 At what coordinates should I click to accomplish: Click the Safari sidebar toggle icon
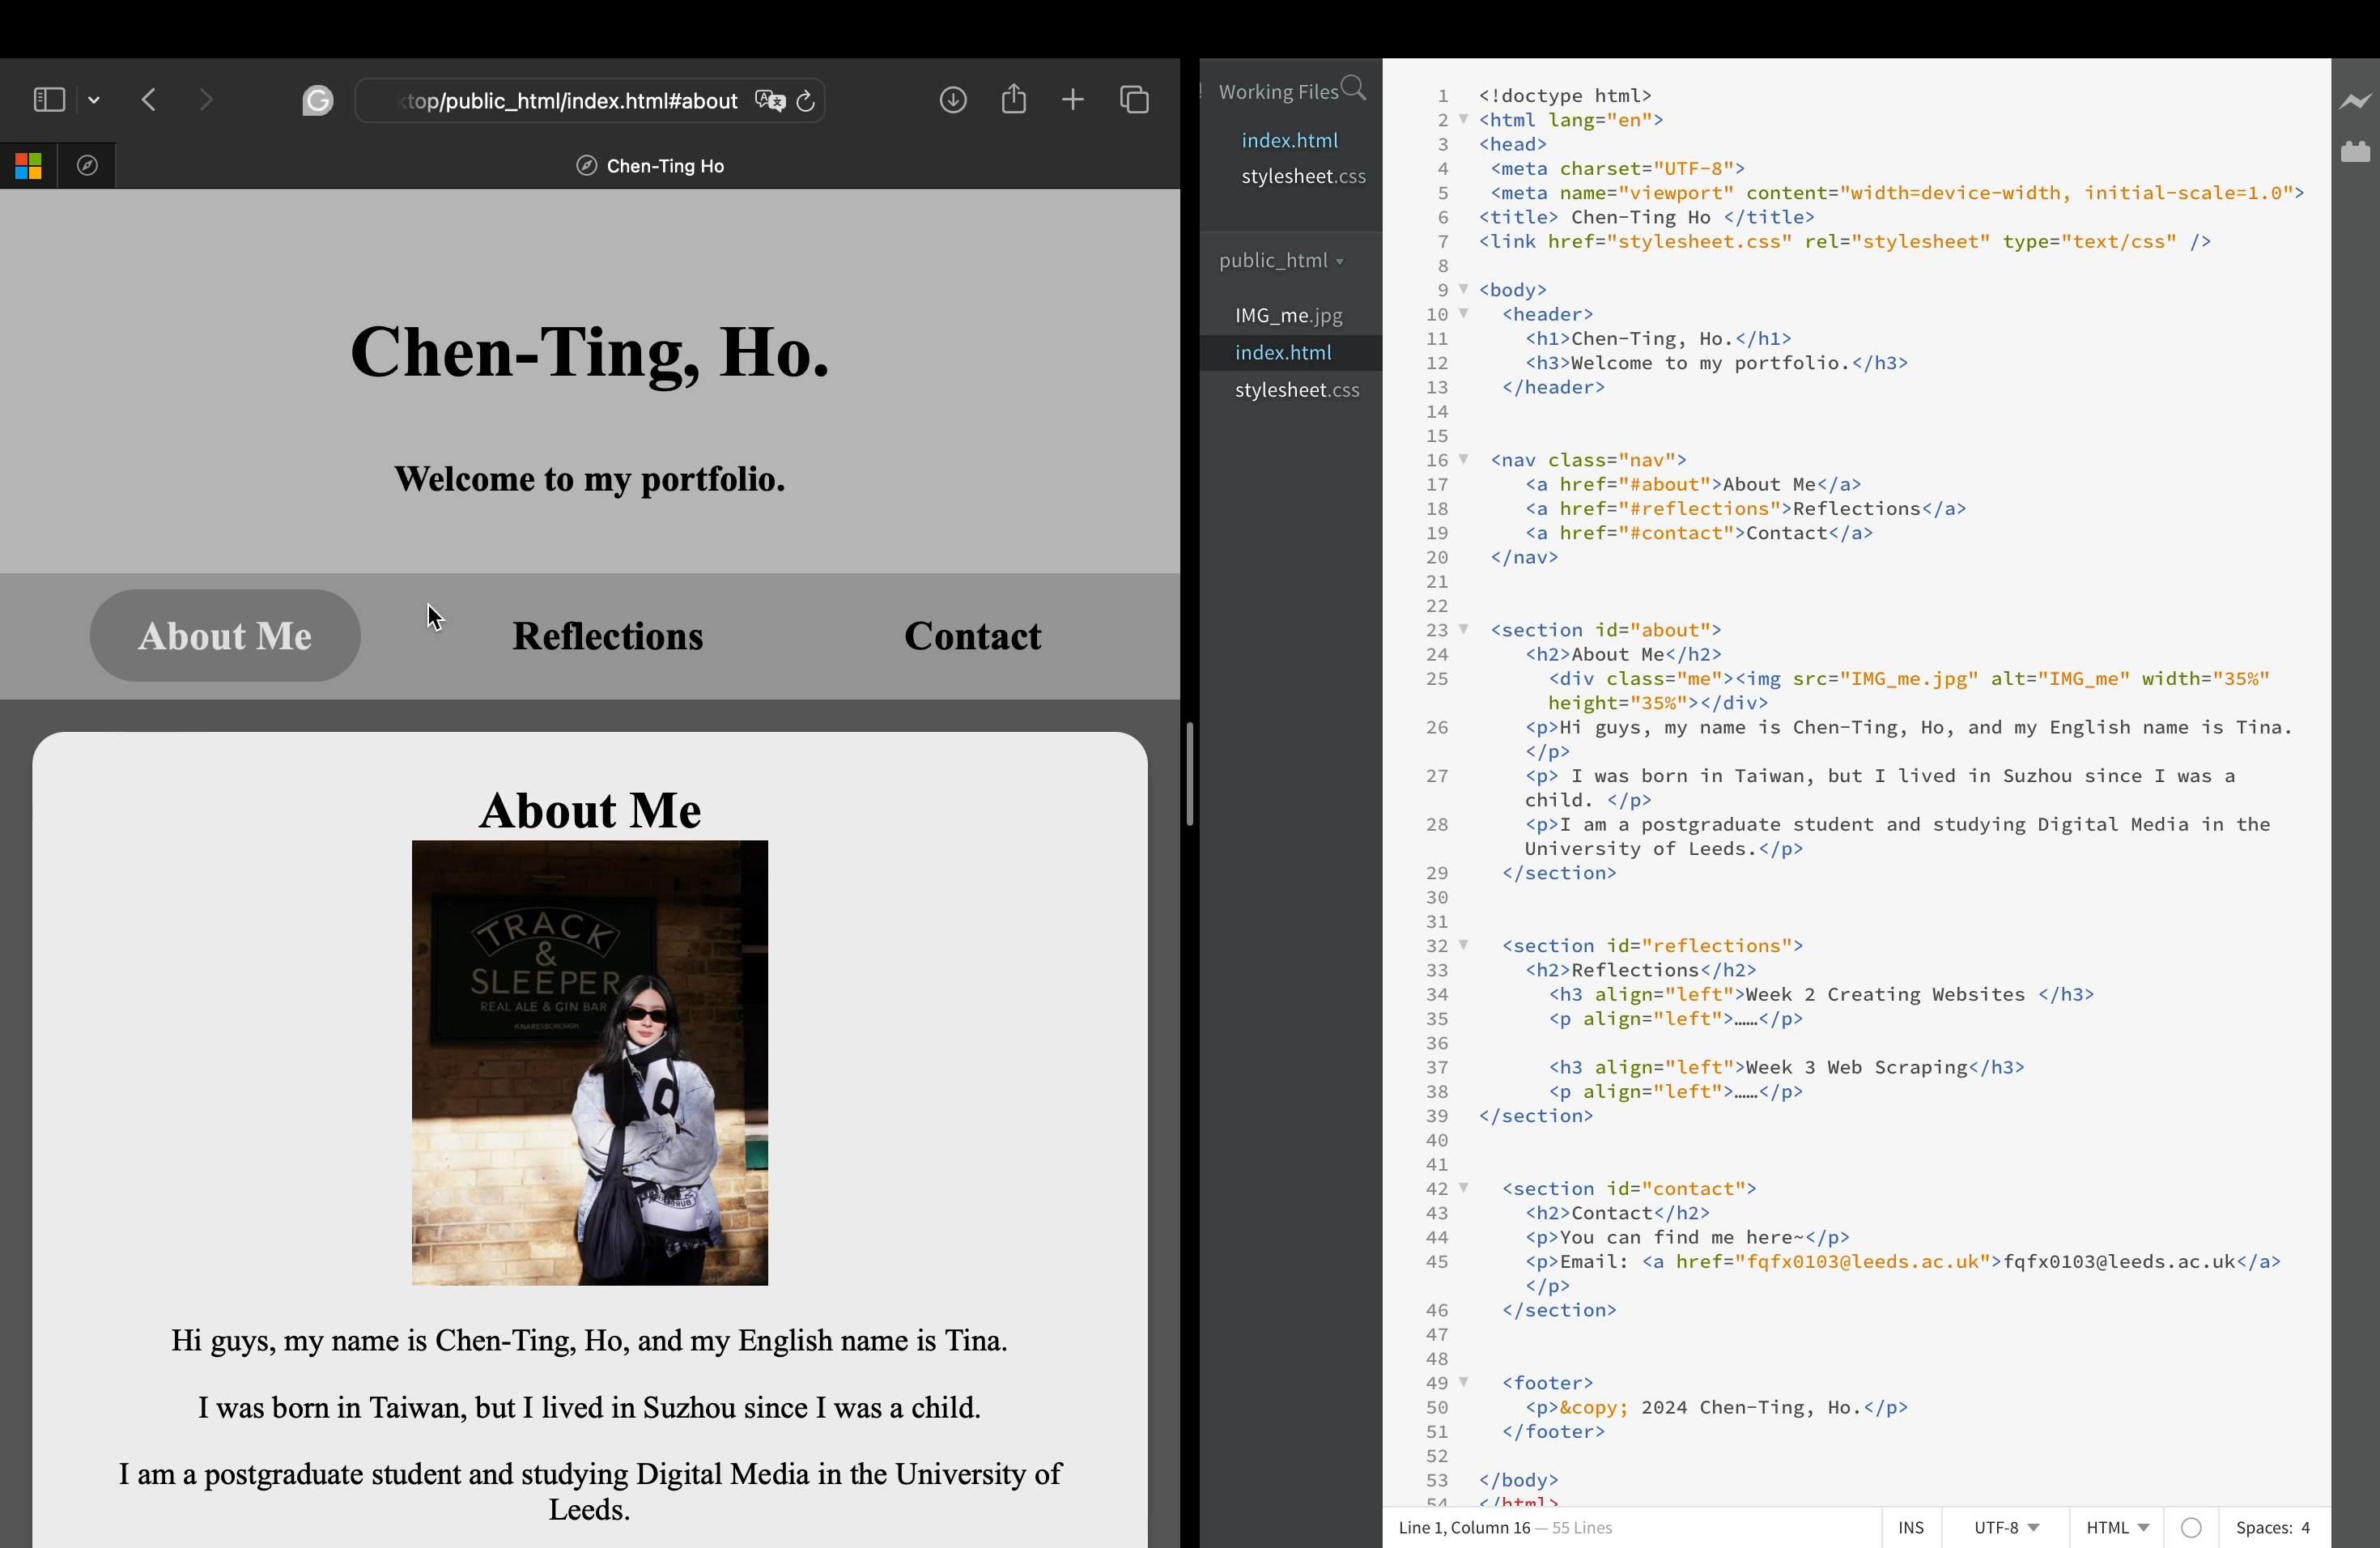[49, 100]
